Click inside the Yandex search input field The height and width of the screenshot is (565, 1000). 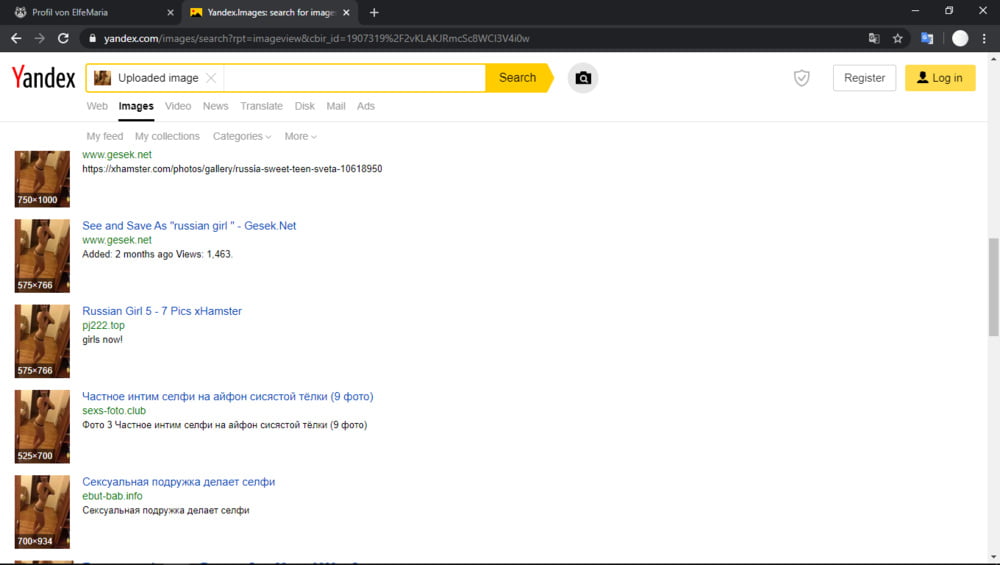pos(353,78)
